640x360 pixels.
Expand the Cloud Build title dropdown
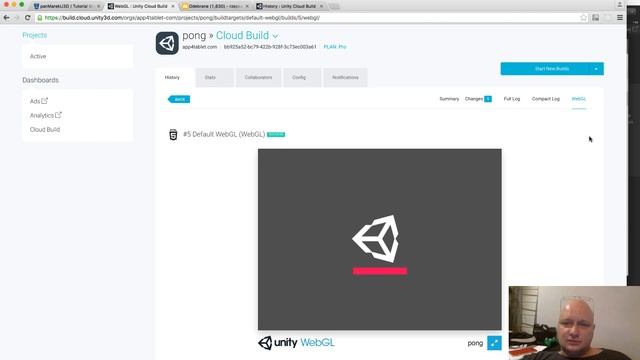click(276, 36)
